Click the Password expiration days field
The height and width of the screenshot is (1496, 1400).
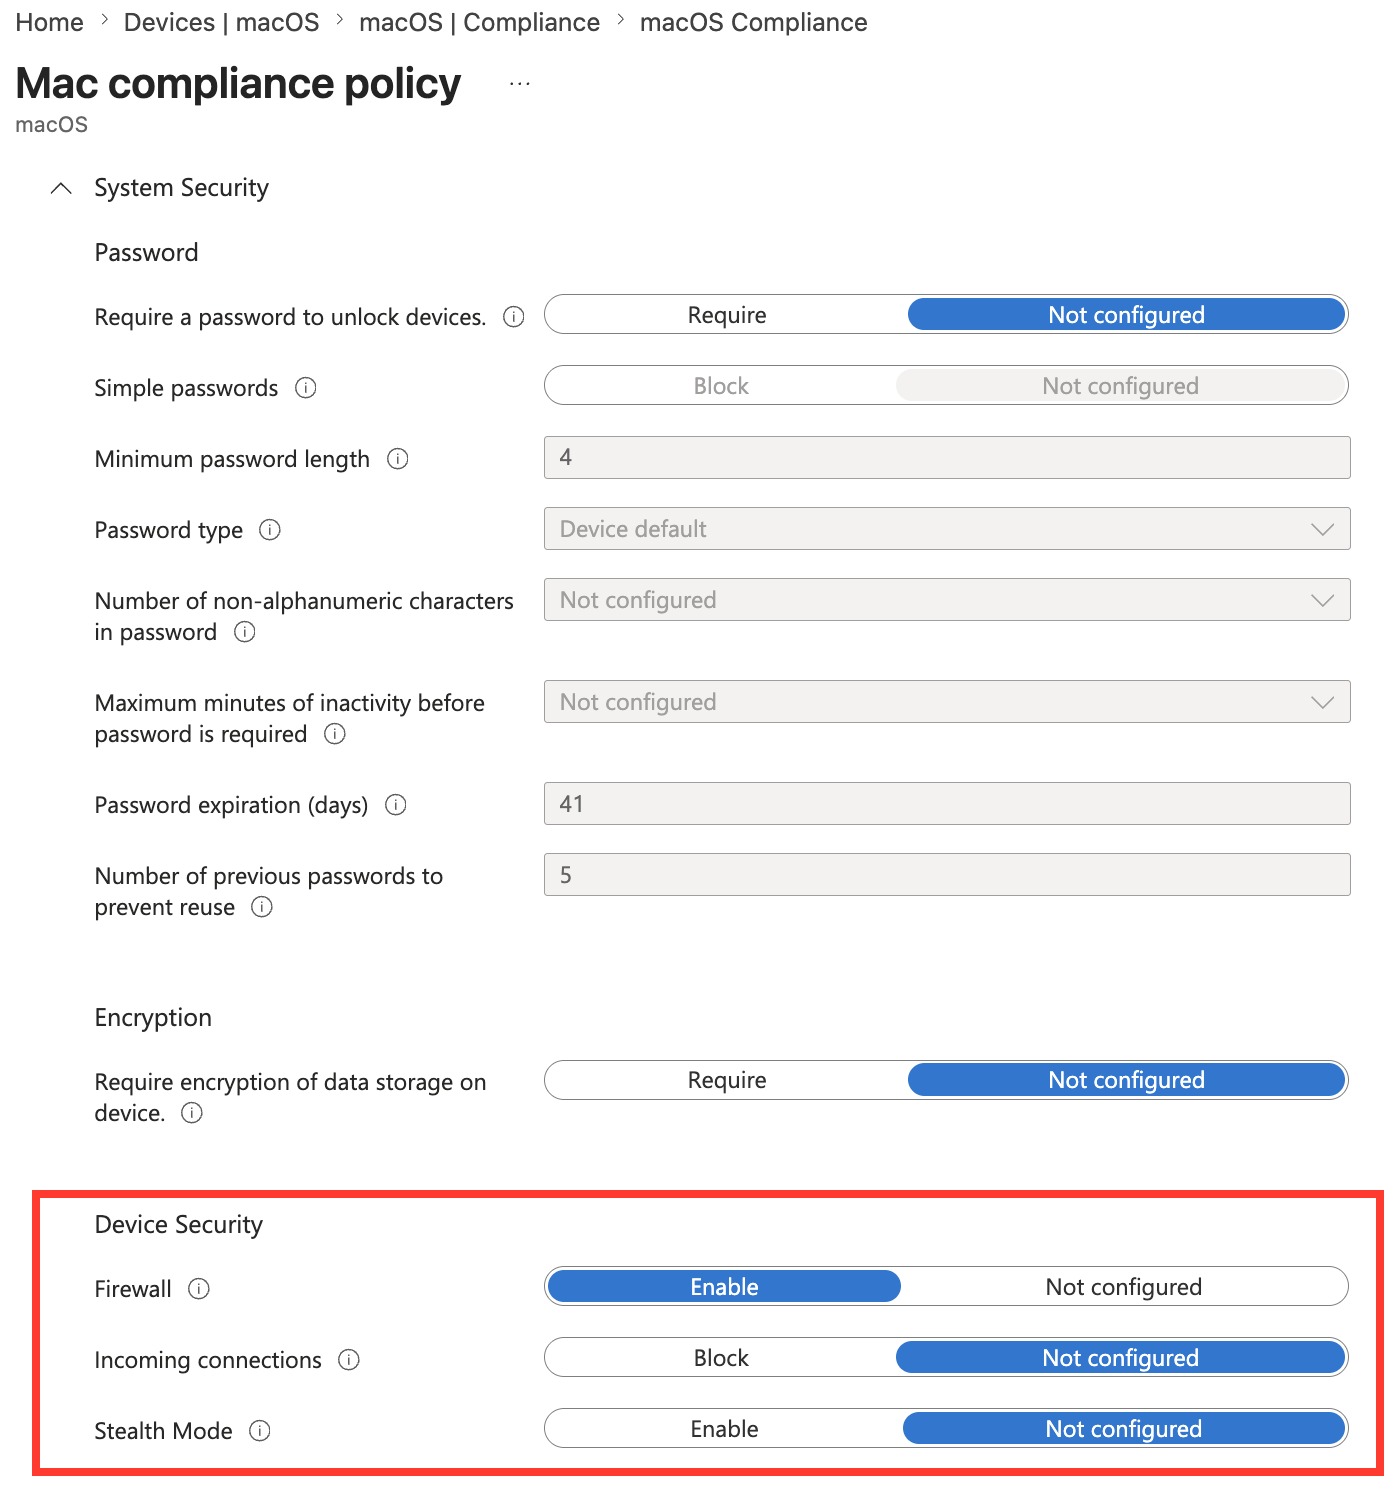click(946, 804)
